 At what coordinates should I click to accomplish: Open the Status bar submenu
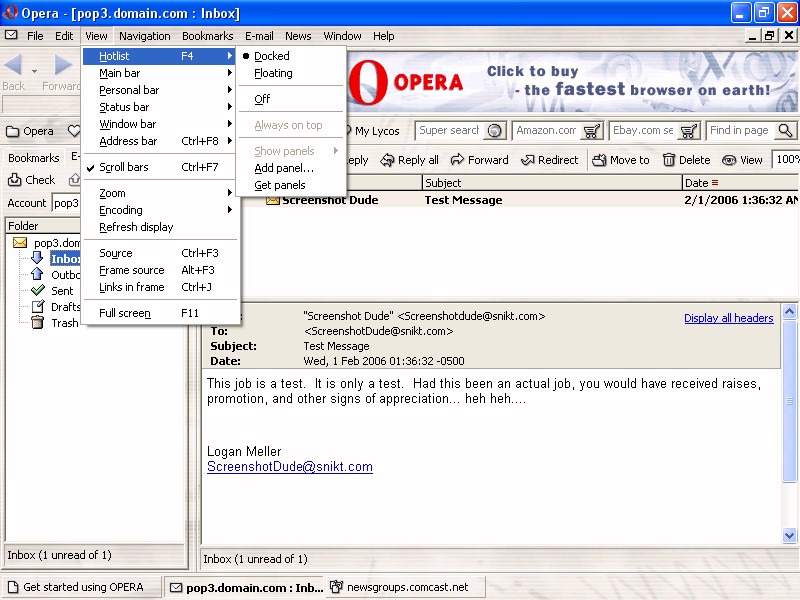(x=124, y=107)
